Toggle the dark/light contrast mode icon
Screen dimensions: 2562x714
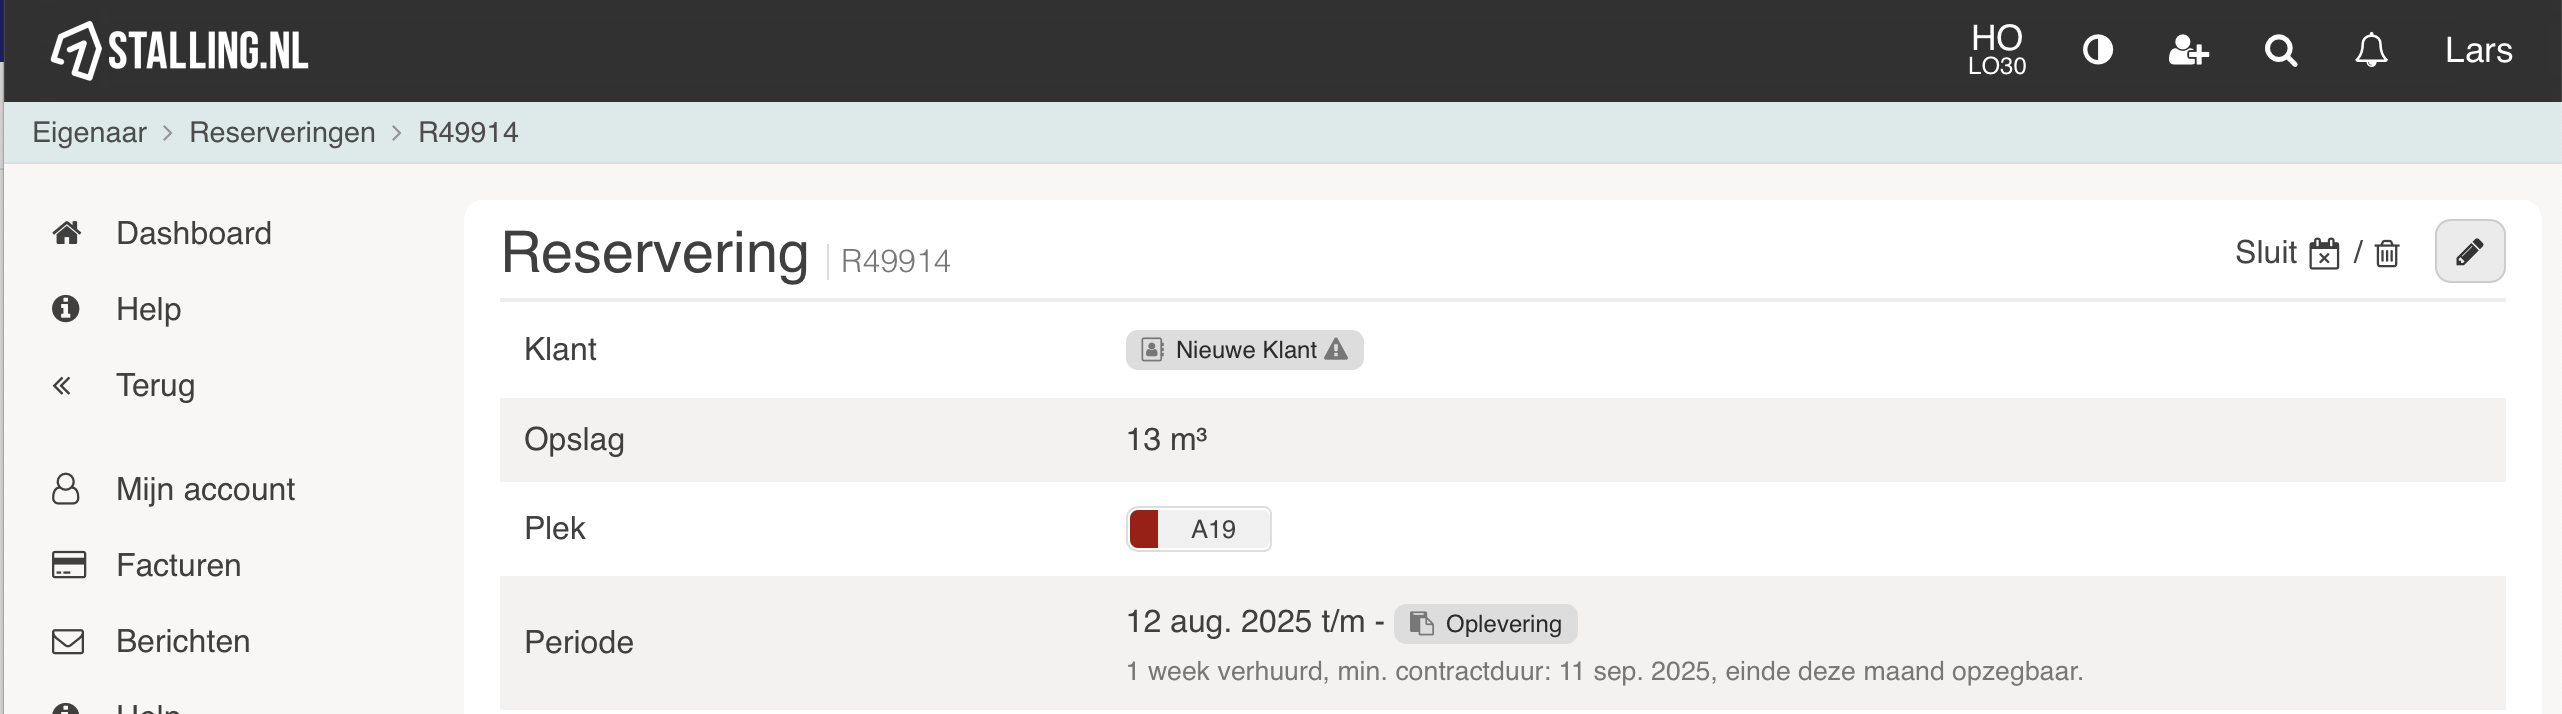(x=2097, y=50)
